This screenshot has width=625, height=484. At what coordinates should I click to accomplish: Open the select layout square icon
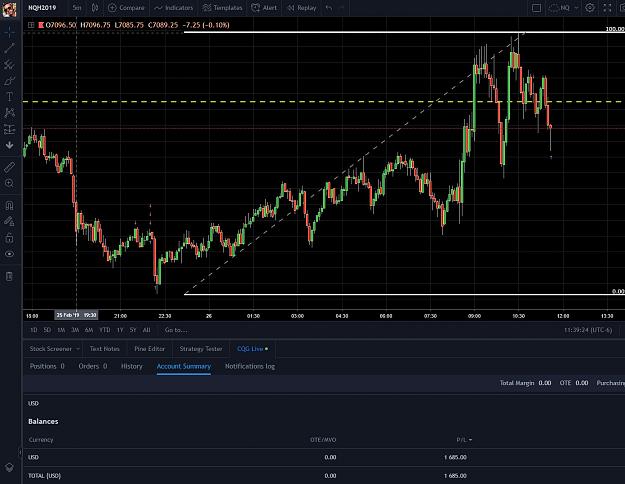point(537,8)
